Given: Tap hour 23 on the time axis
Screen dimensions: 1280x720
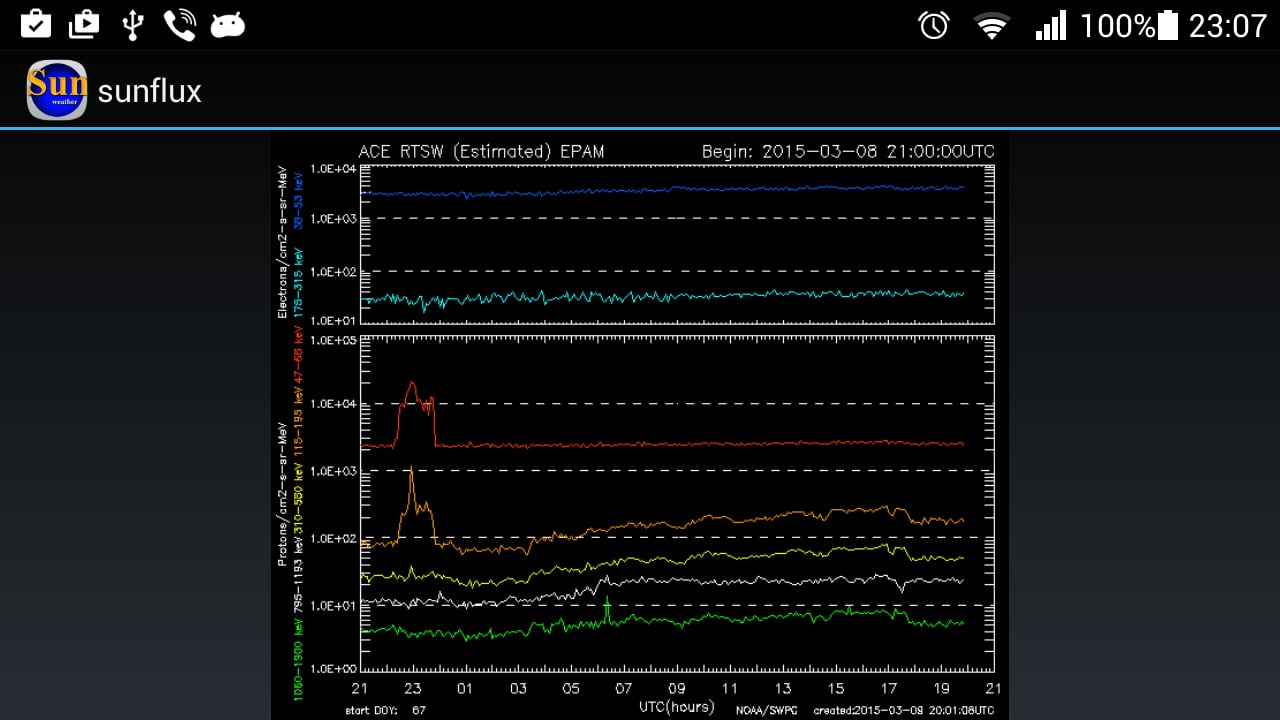Looking at the screenshot, I should pyautogui.click(x=412, y=688).
